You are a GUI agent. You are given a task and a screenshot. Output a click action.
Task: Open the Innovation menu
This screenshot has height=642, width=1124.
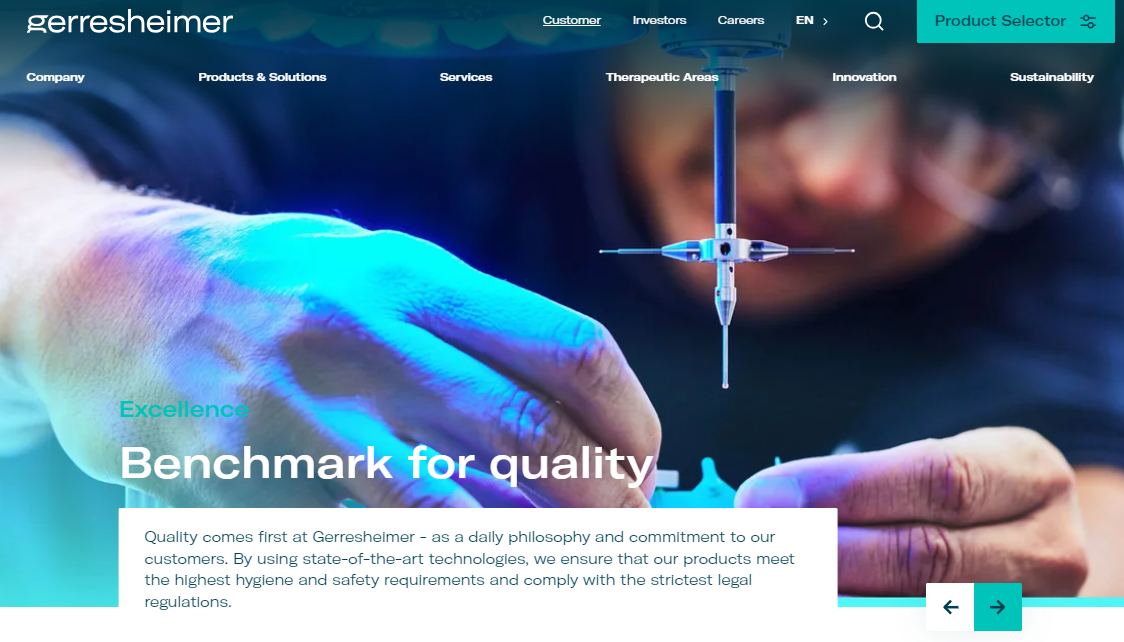click(x=864, y=77)
